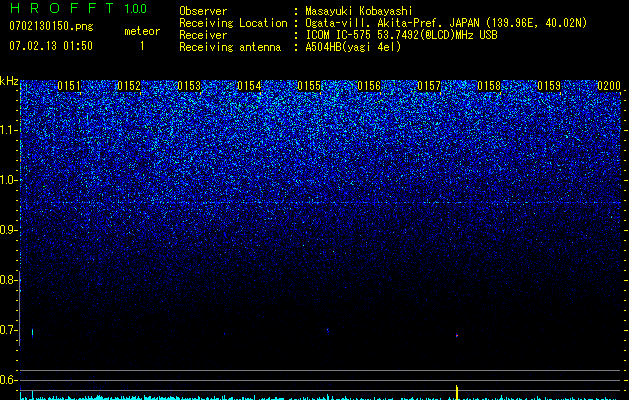Click the 1.1 kHz frequency label
The image size is (629, 400).
click(x=8, y=130)
